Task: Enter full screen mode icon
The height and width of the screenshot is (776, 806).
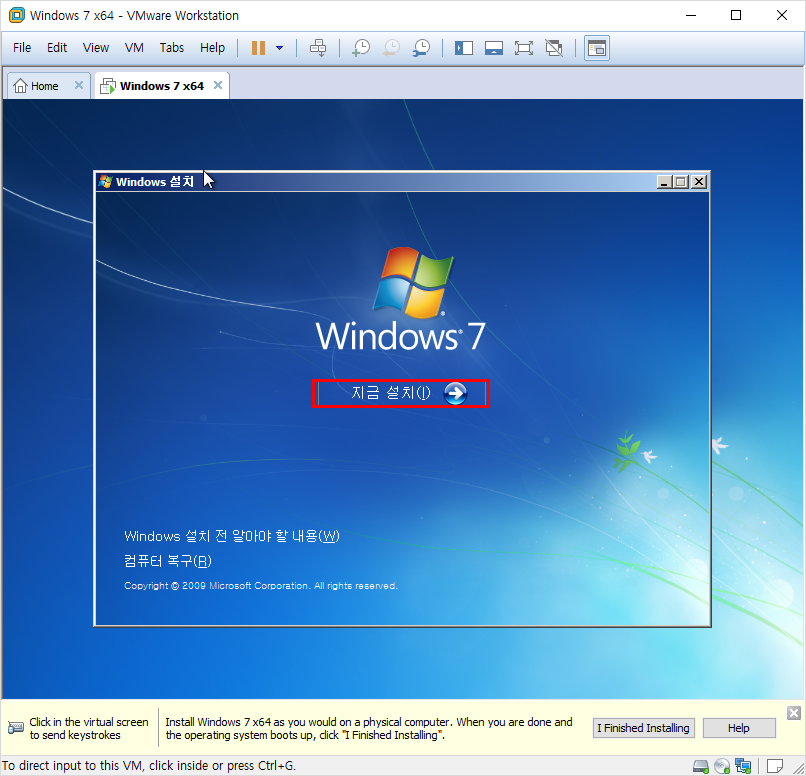Action: click(523, 48)
